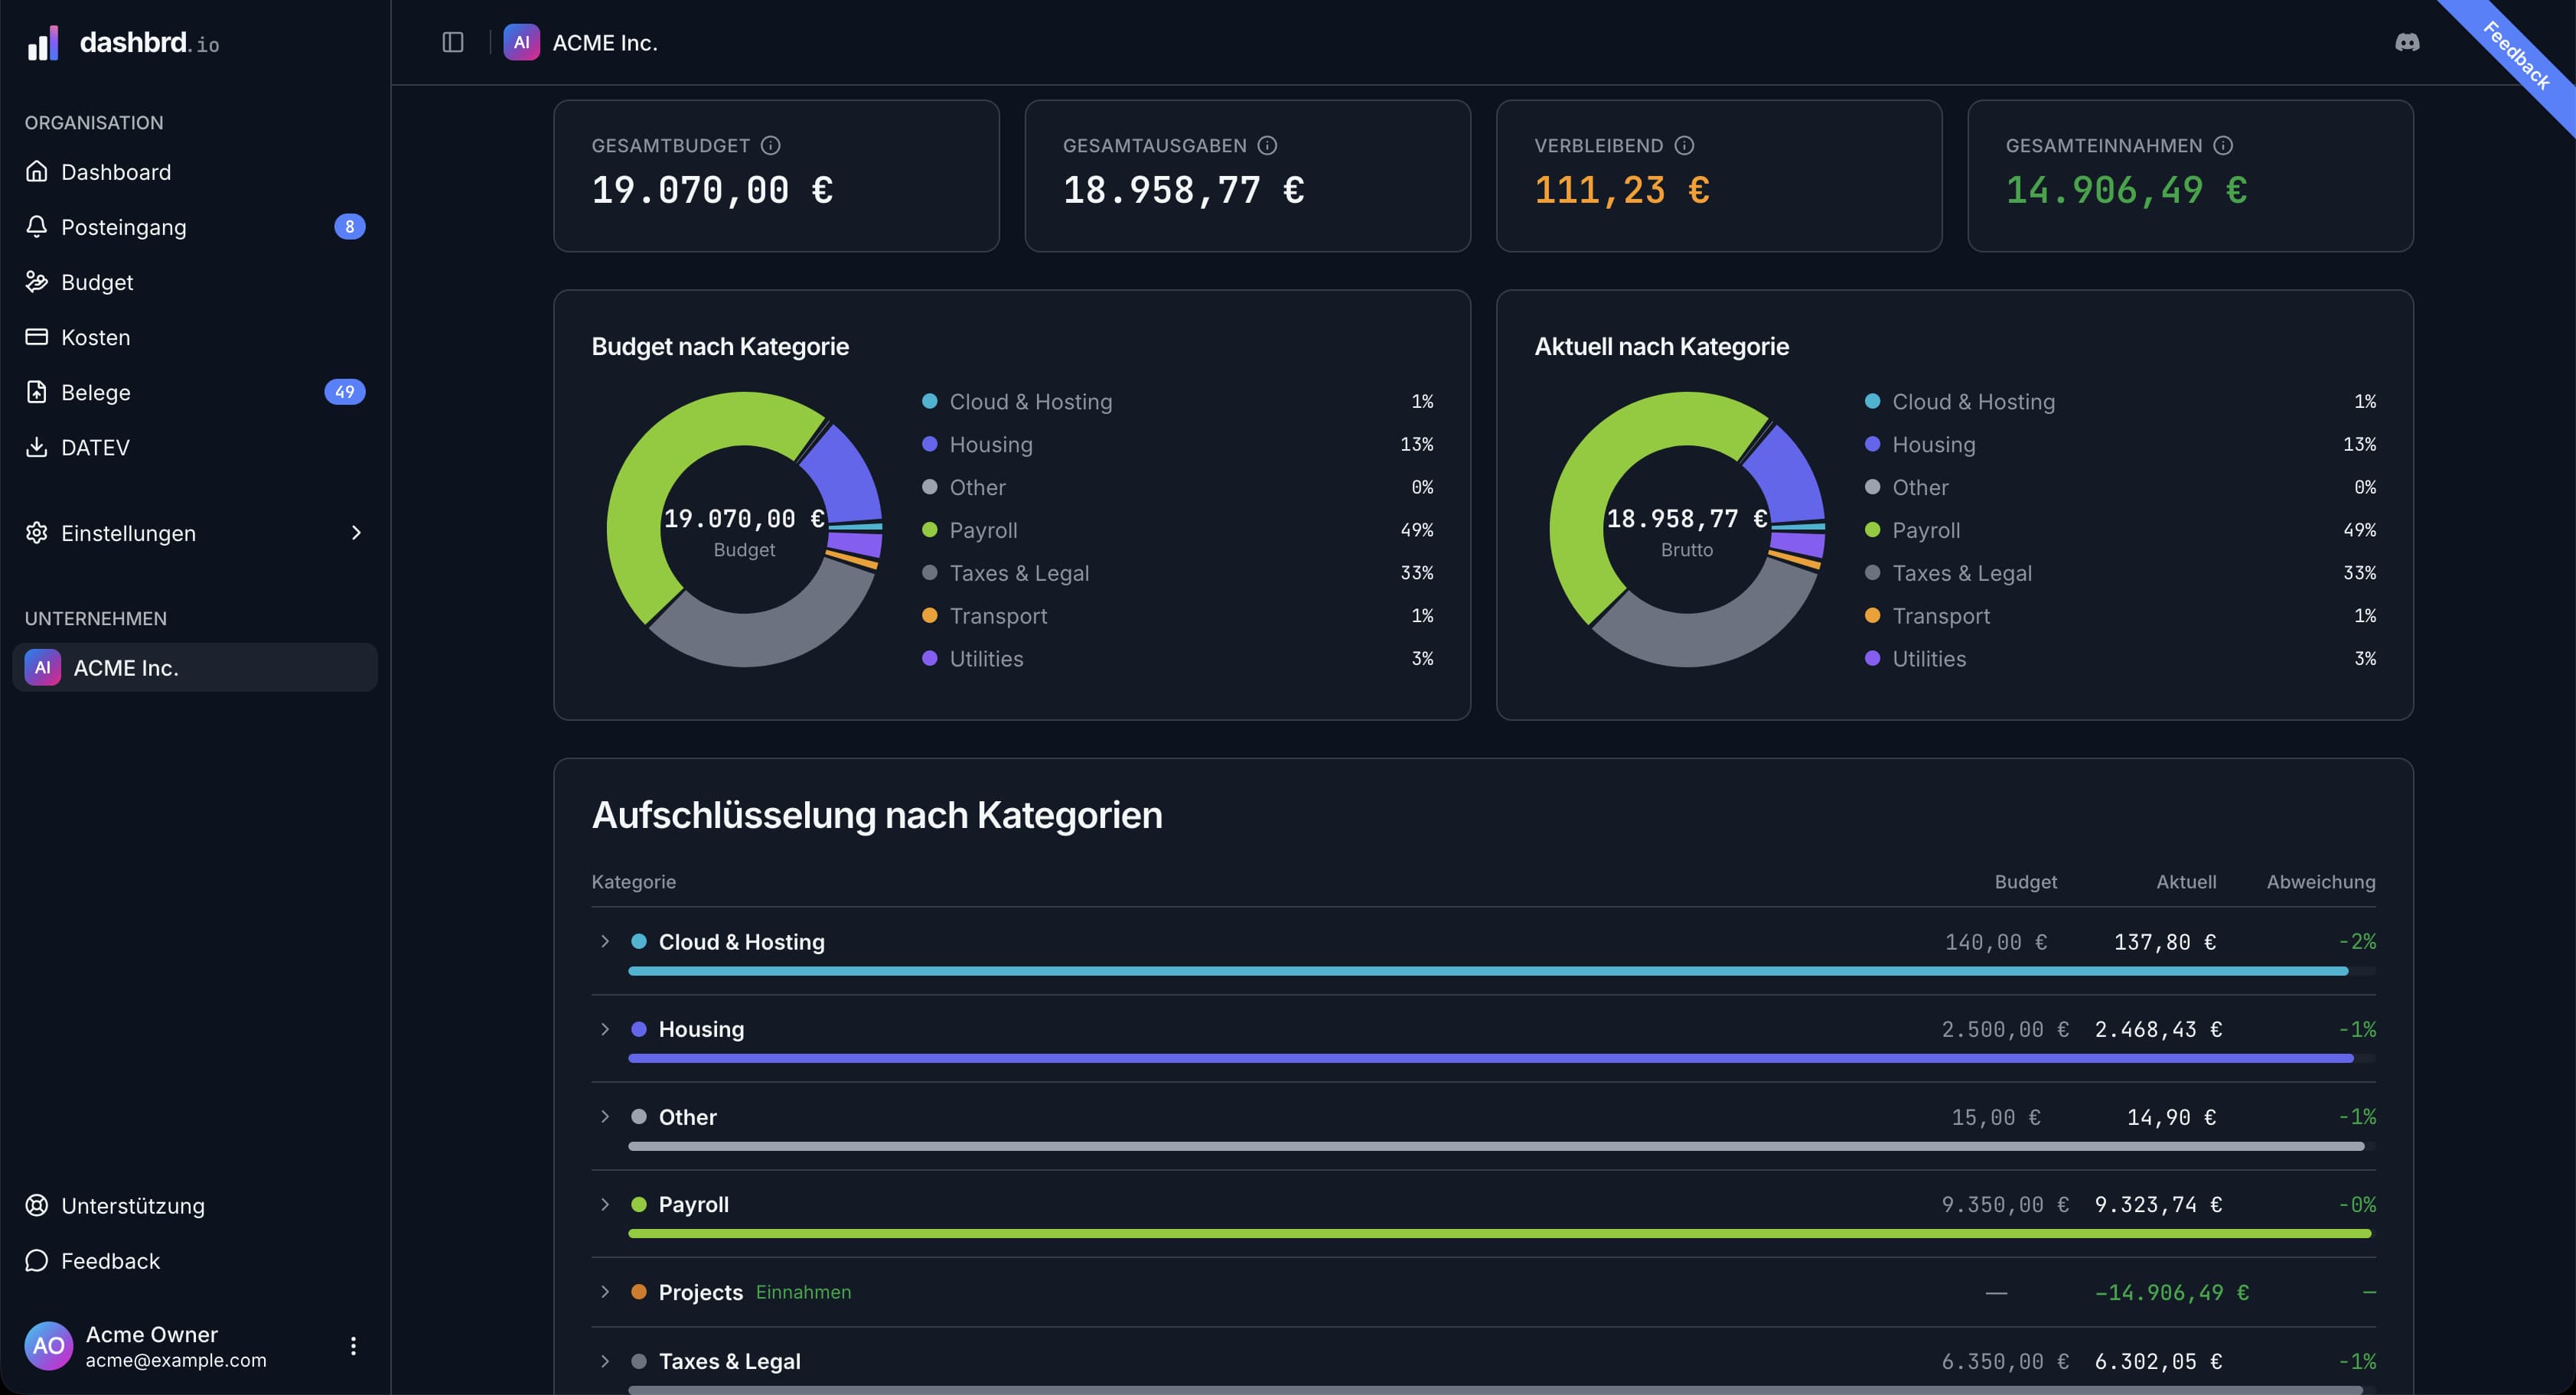
Task: Click the Budget donut chart
Action: [744, 529]
